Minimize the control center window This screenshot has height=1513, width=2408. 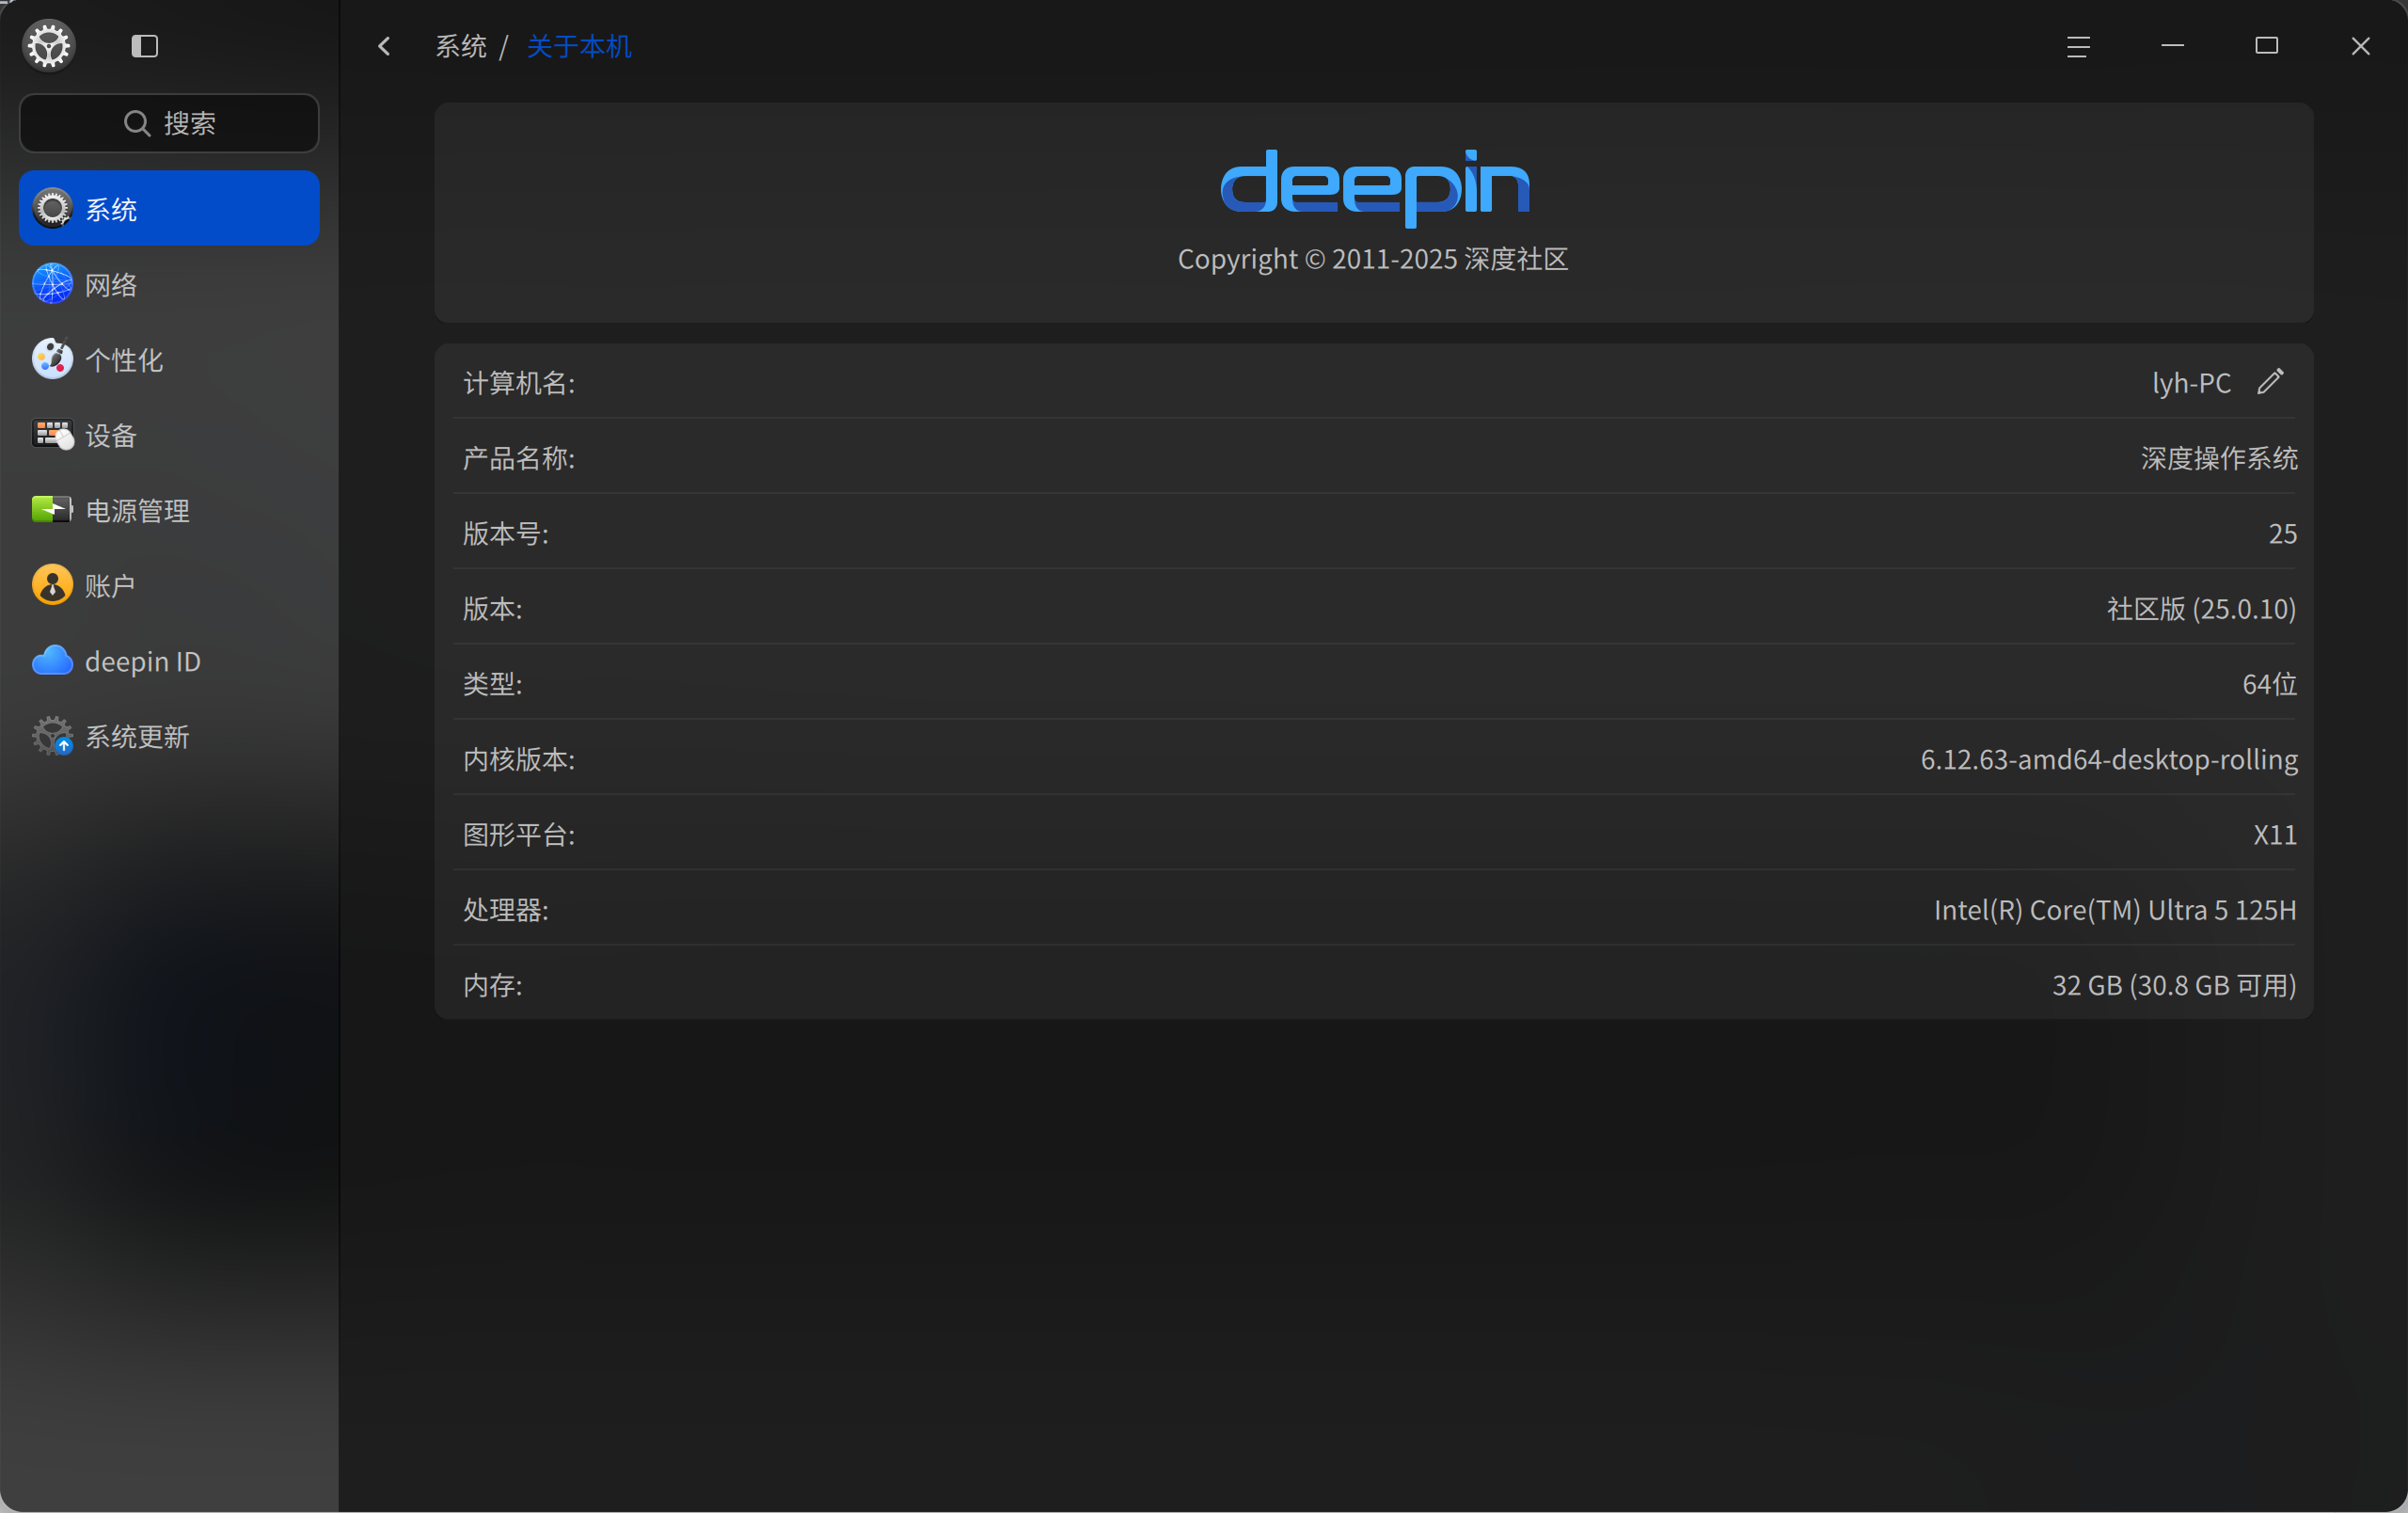tap(2172, 46)
